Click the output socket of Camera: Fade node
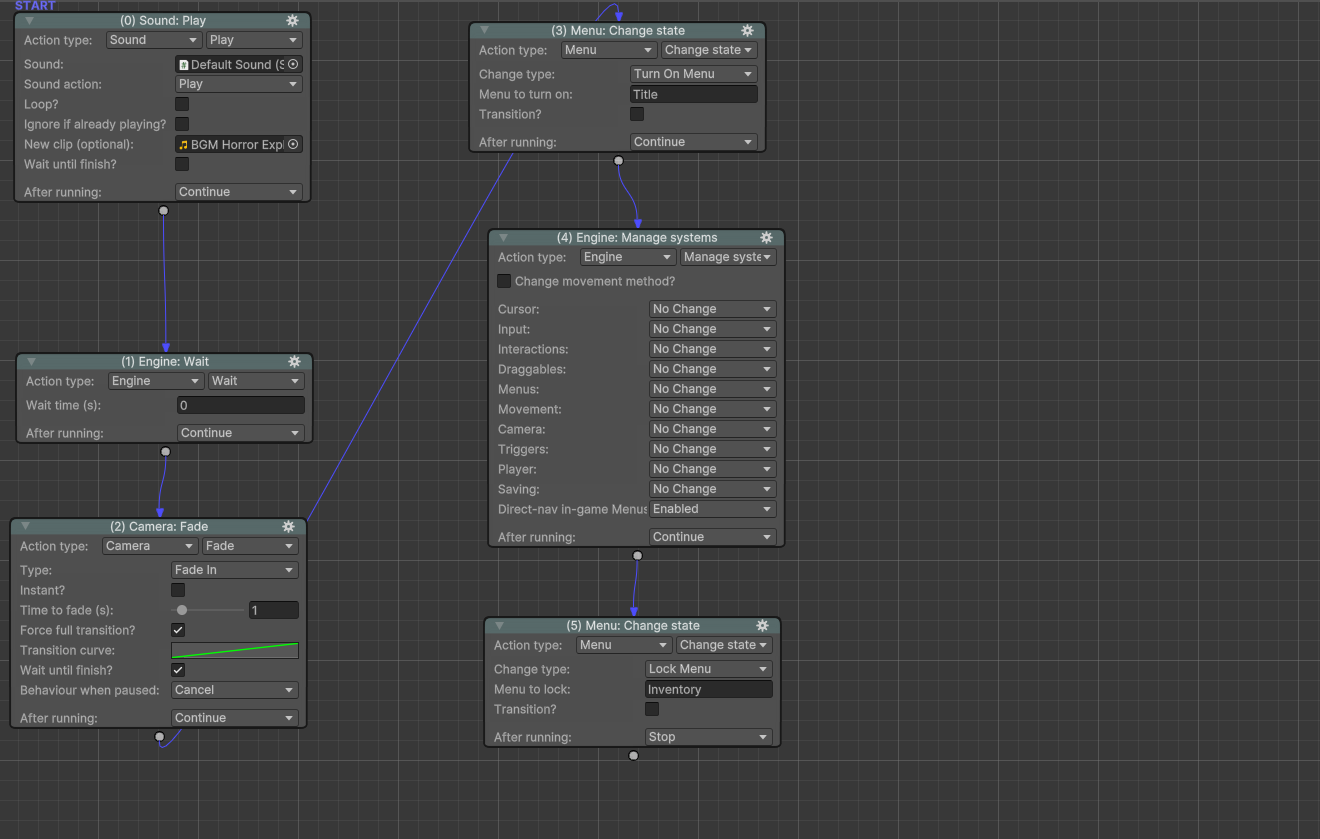The width and height of the screenshot is (1320, 839). point(159,736)
